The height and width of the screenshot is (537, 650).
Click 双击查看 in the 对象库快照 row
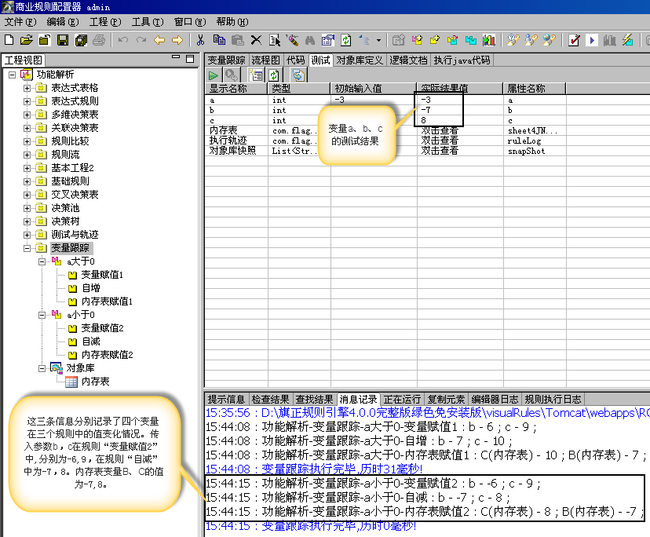pos(440,151)
